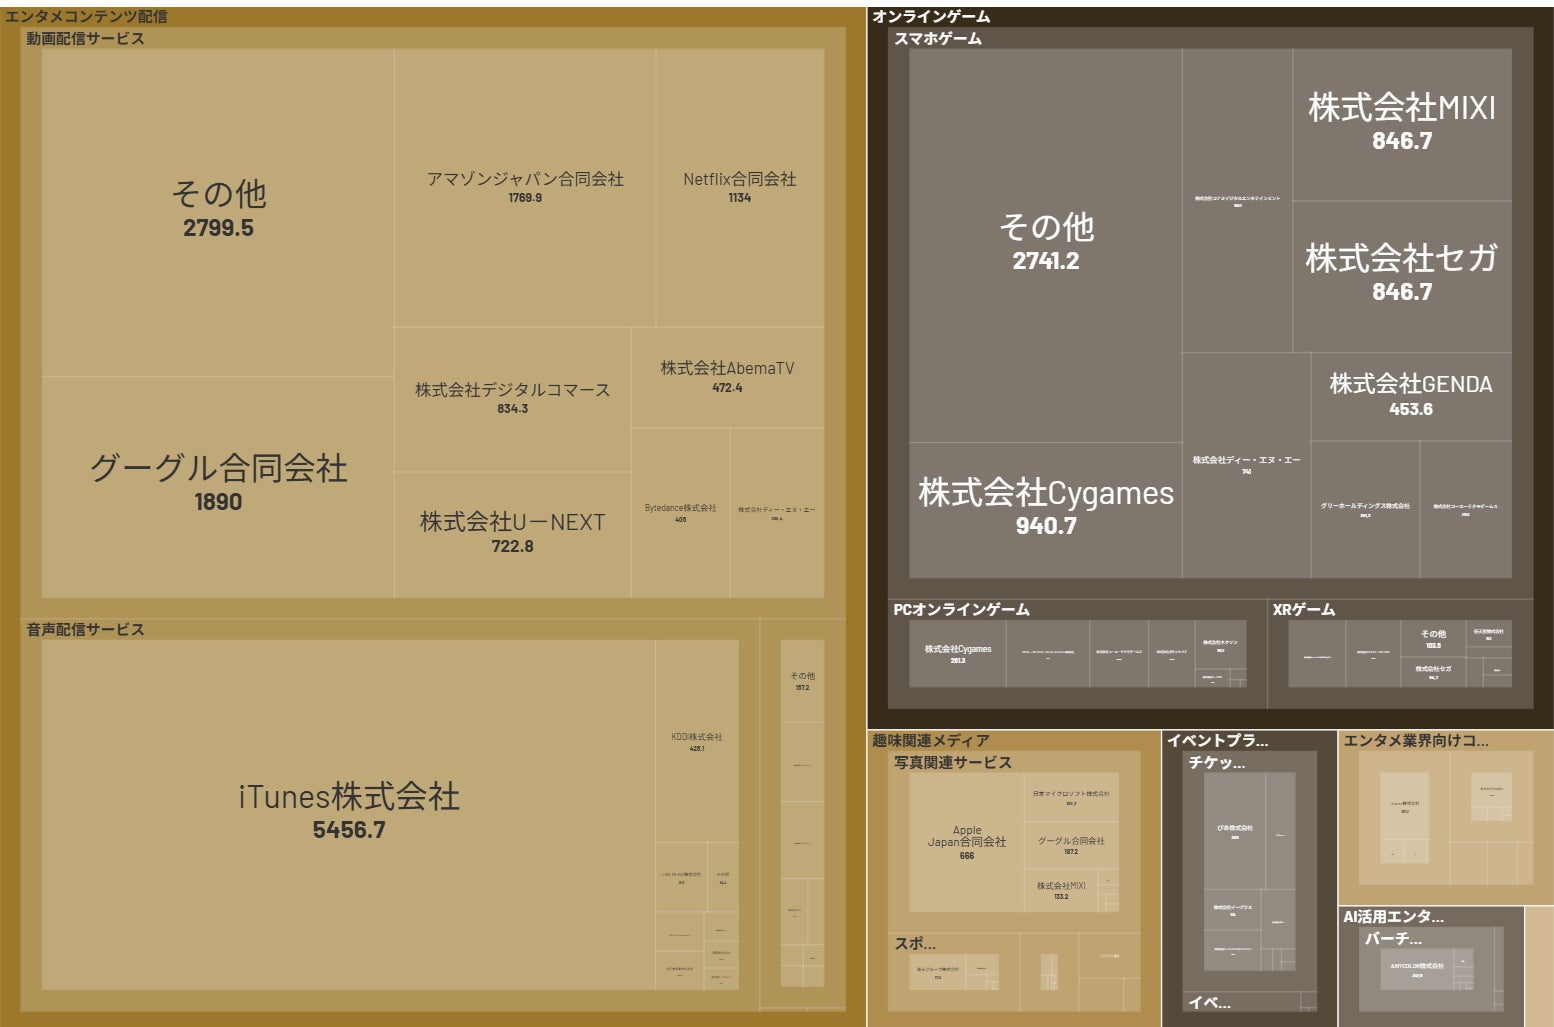Click the 株式会社デジタルコマース cell
The image size is (1554, 1027).
tap(513, 392)
